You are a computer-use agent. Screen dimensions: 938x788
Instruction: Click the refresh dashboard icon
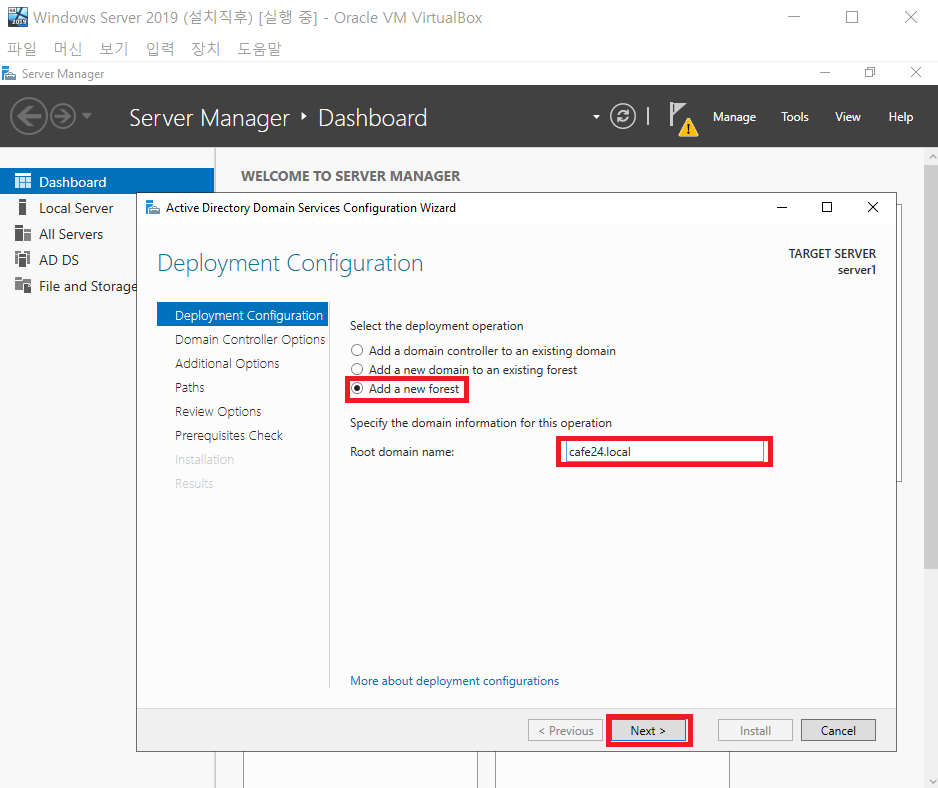pyautogui.click(x=623, y=116)
